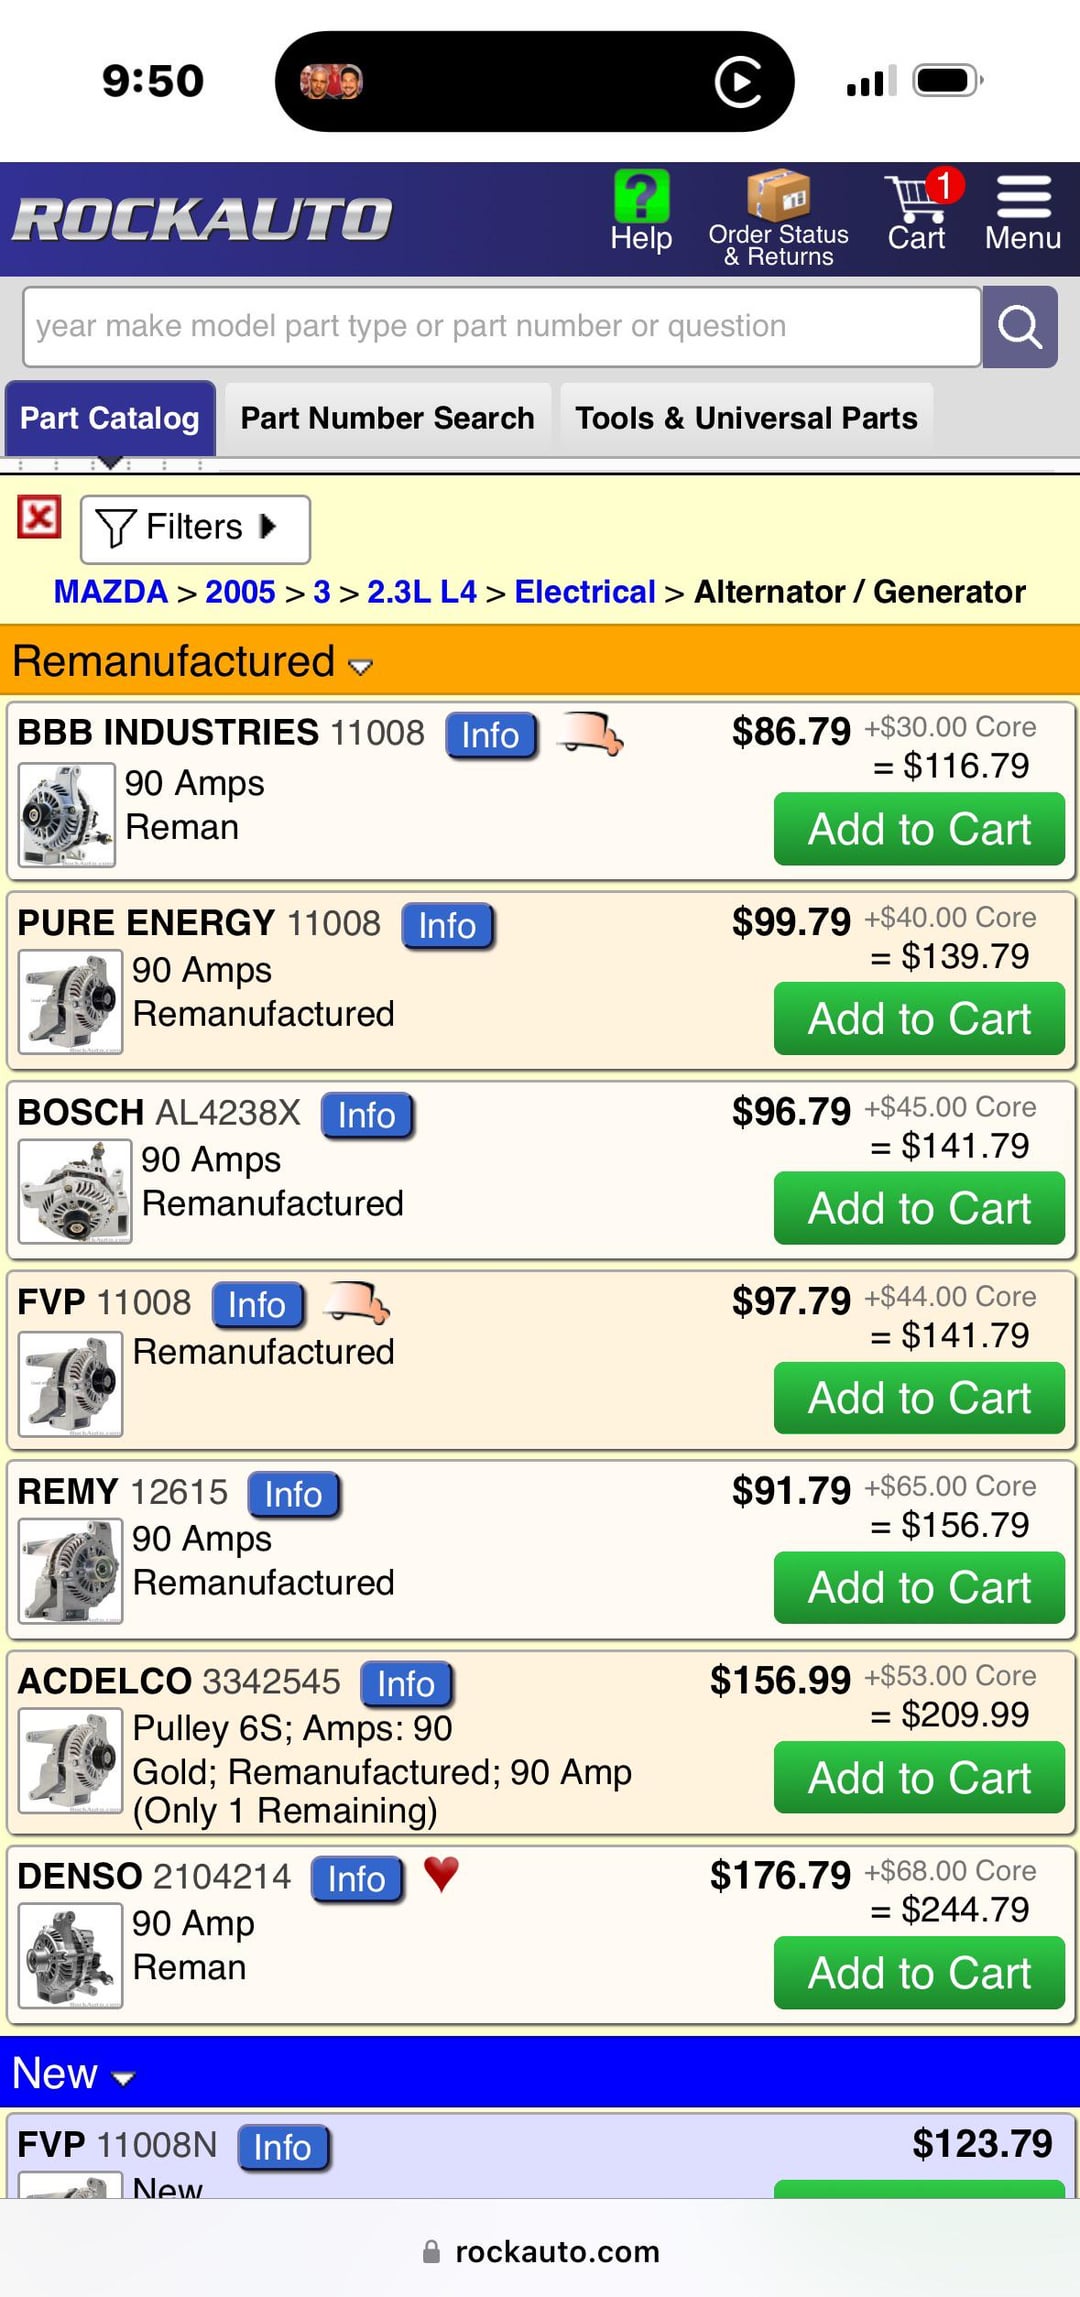Click the search magnifier icon

click(1019, 326)
